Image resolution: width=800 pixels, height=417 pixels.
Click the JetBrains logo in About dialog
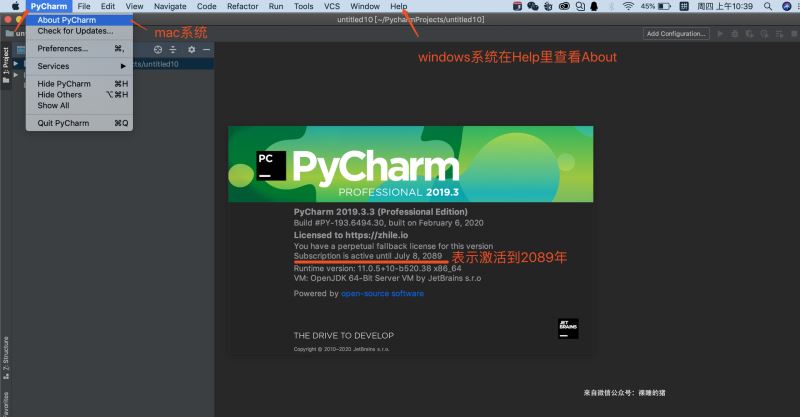tap(568, 329)
